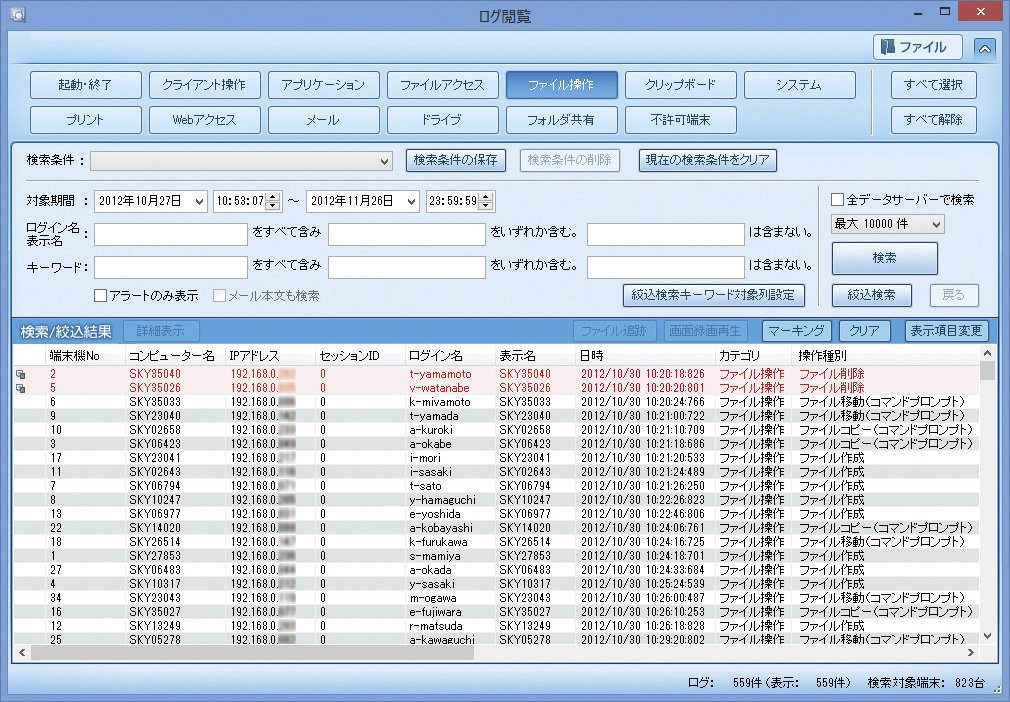Toggle メール log category

[x=323, y=120]
